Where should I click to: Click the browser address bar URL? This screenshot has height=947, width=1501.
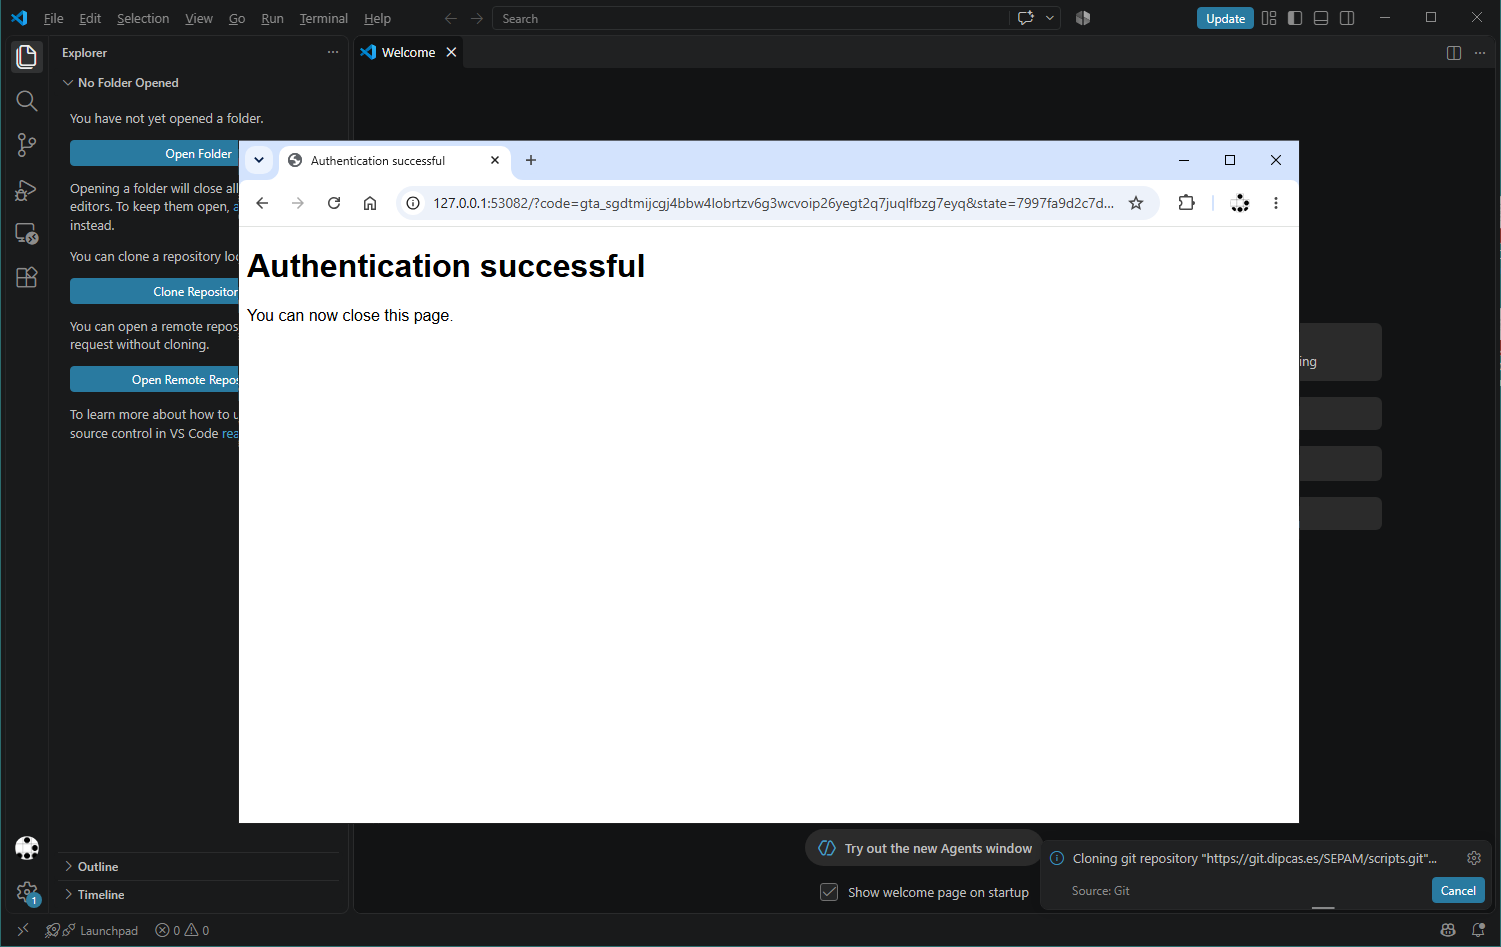click(x=773, y=203)
